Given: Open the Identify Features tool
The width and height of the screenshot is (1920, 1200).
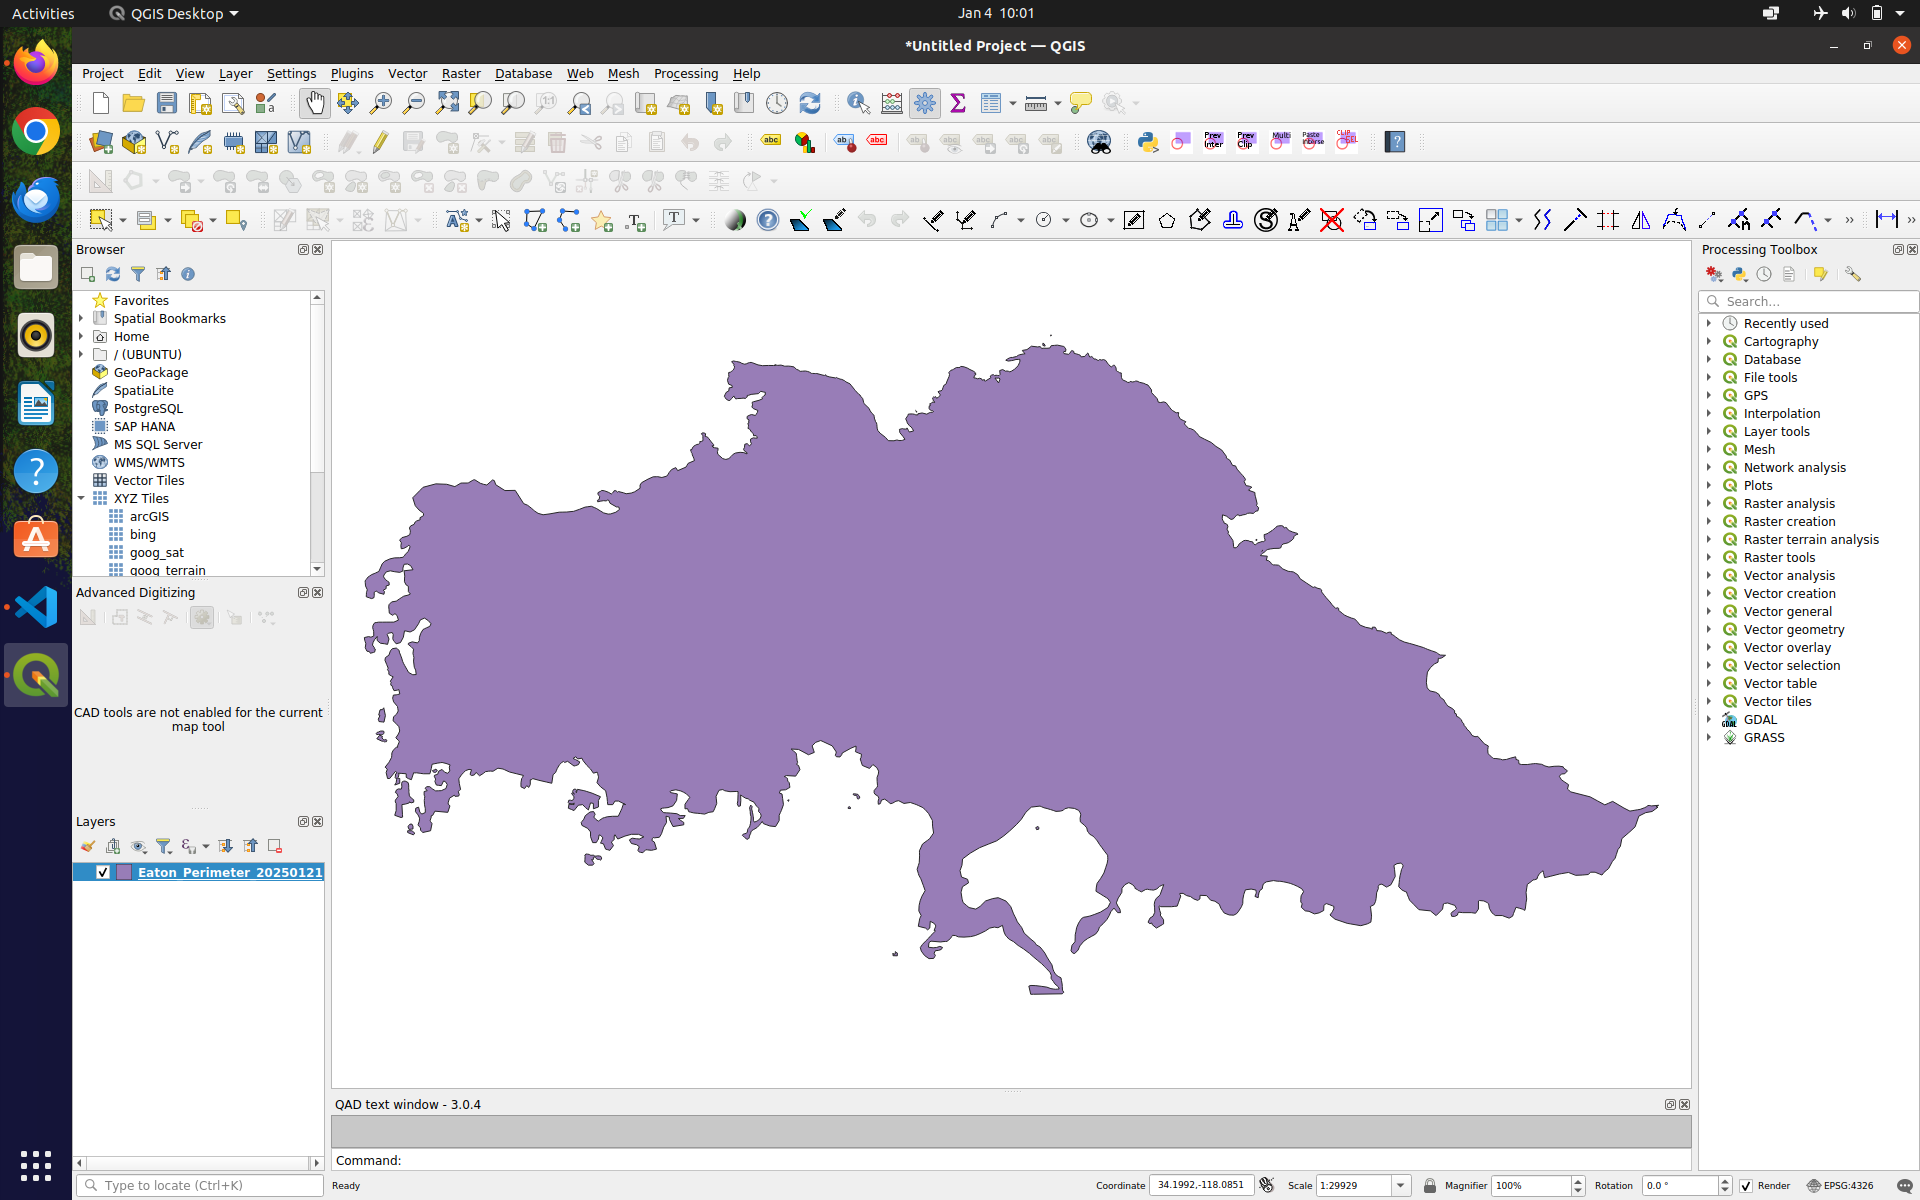Looking at the screenshot, I should tap(857, 103).
